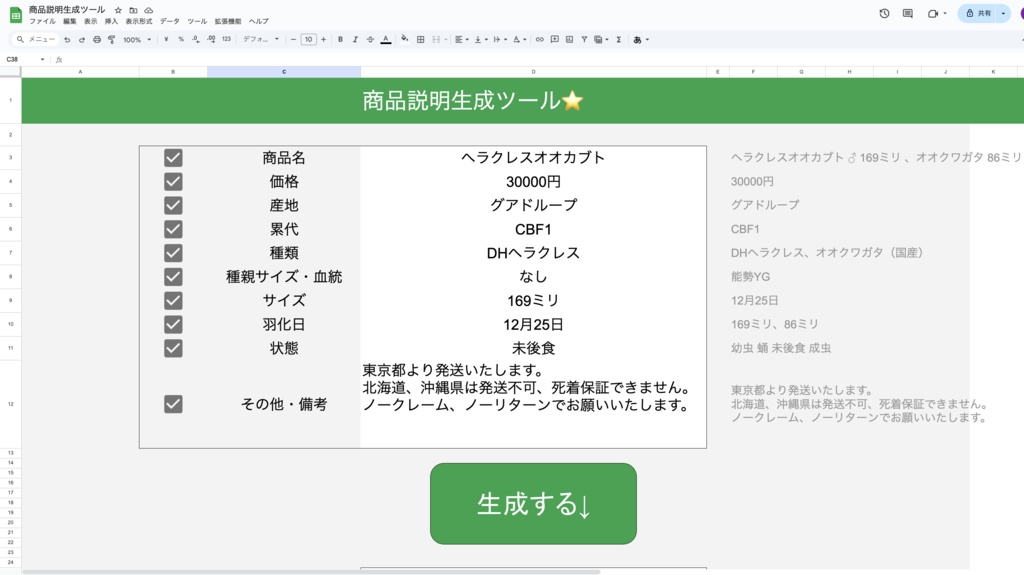Apply yen currency format
The height and width of the screenshot is (575, 1024).
coord(166,39)
